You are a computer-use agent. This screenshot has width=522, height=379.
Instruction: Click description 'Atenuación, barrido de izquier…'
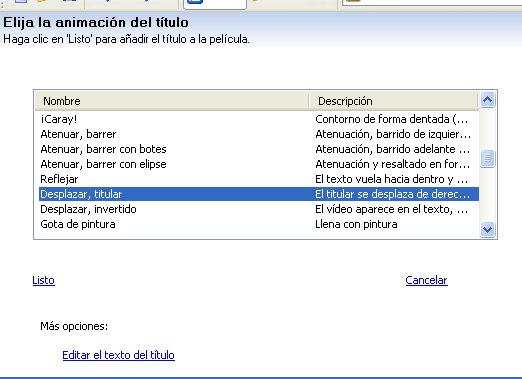pos(393,134)
